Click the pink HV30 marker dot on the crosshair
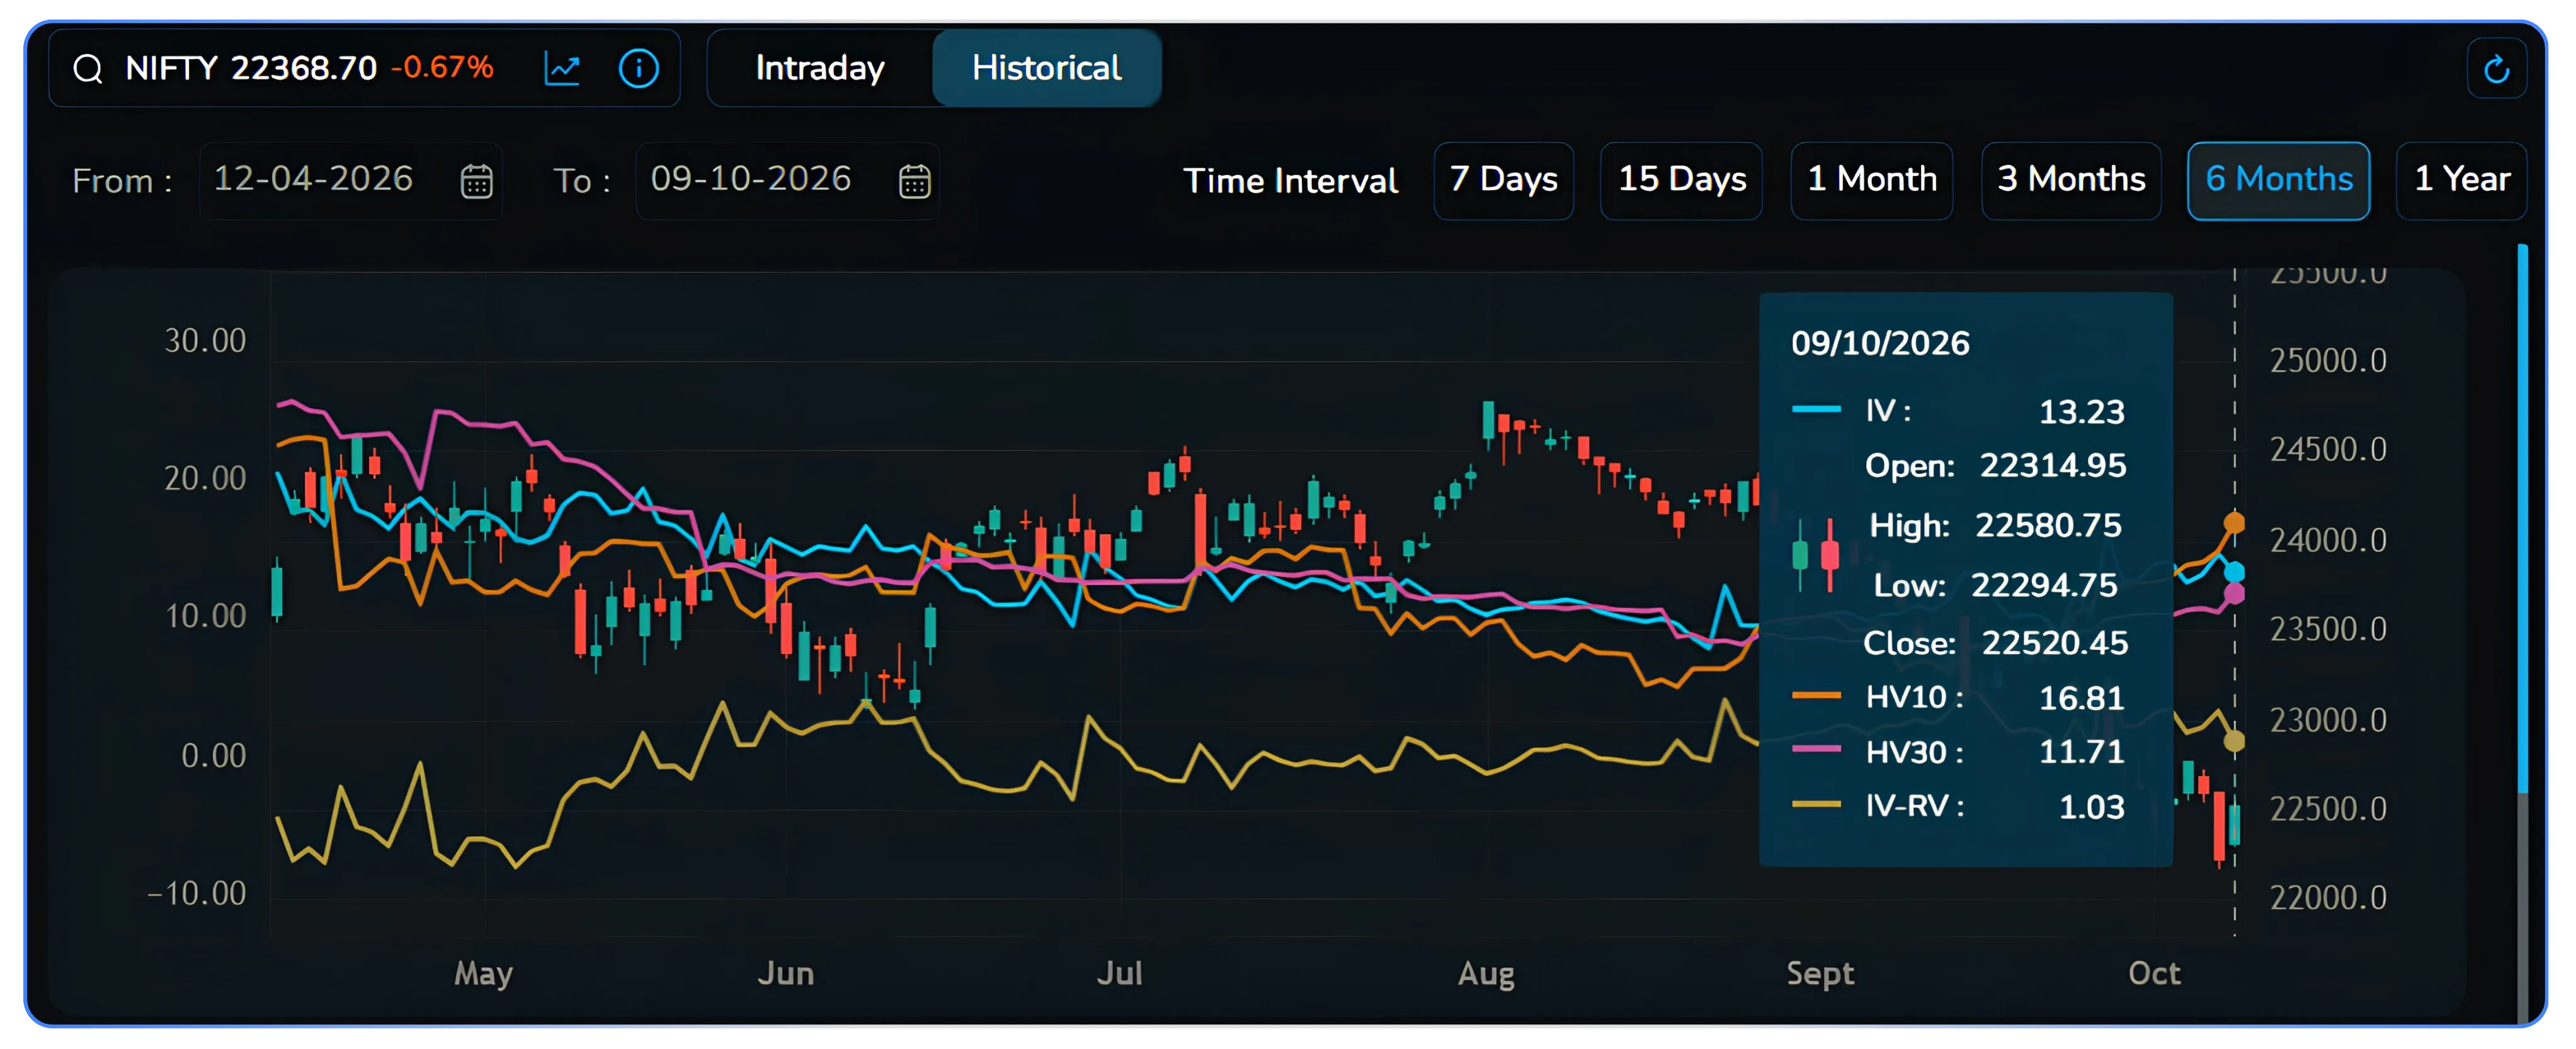The image size is (2576, 1049). [2234, 594]
